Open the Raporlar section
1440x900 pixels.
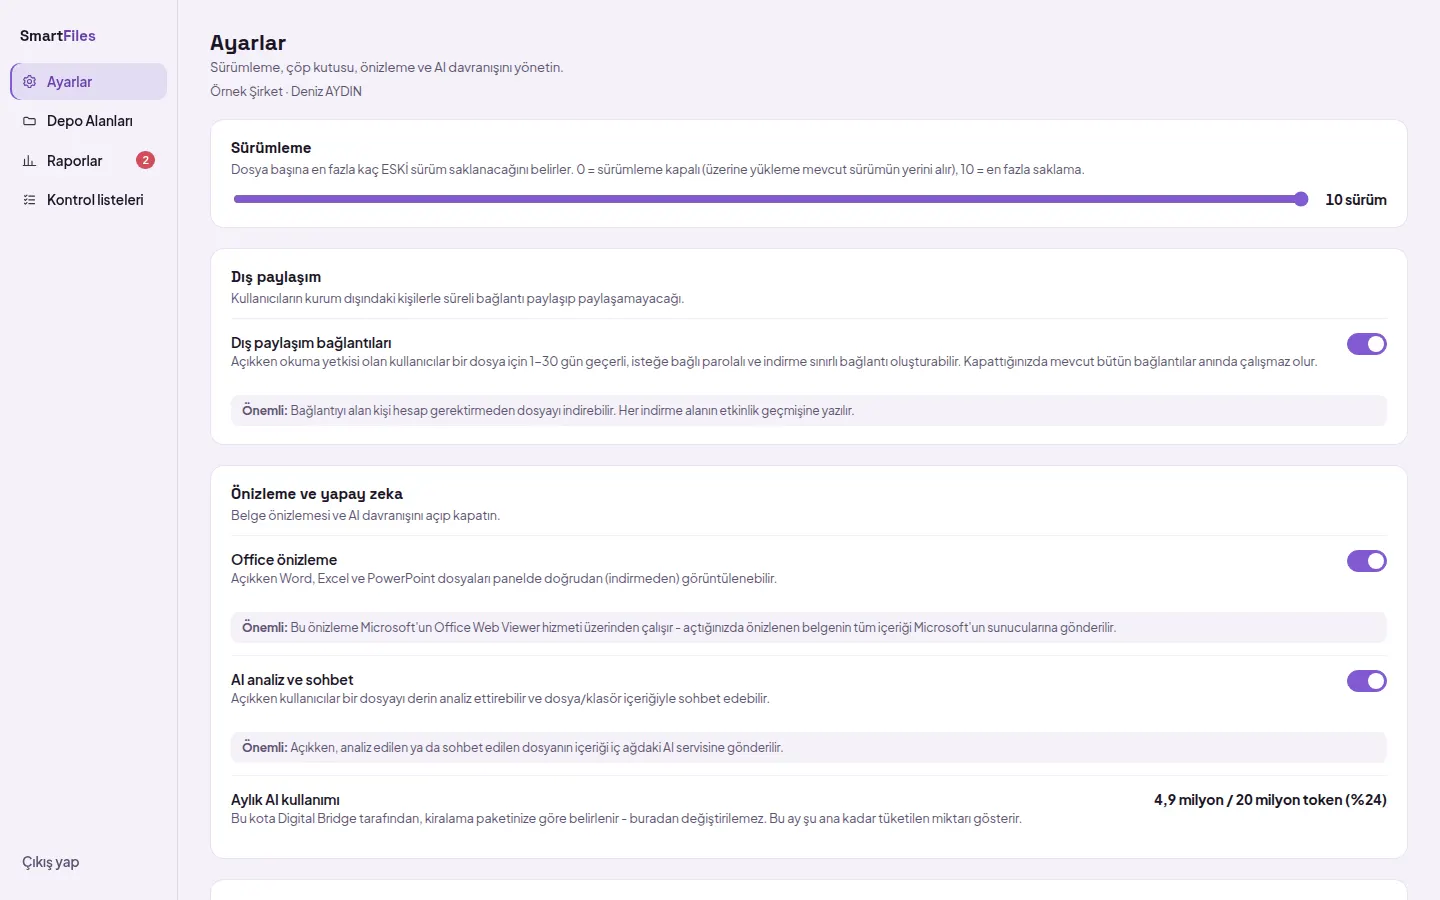click(89, 161)
